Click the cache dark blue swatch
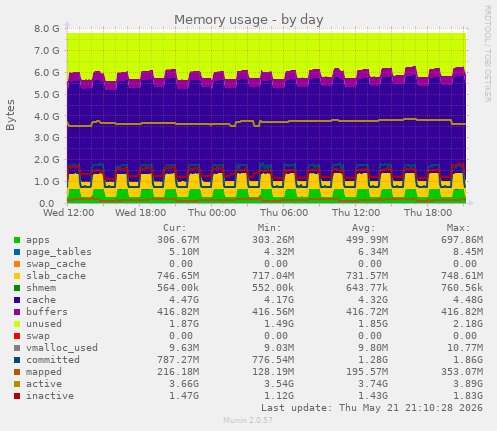Viewport: 497px width, 431px height. tap(17, 300)
